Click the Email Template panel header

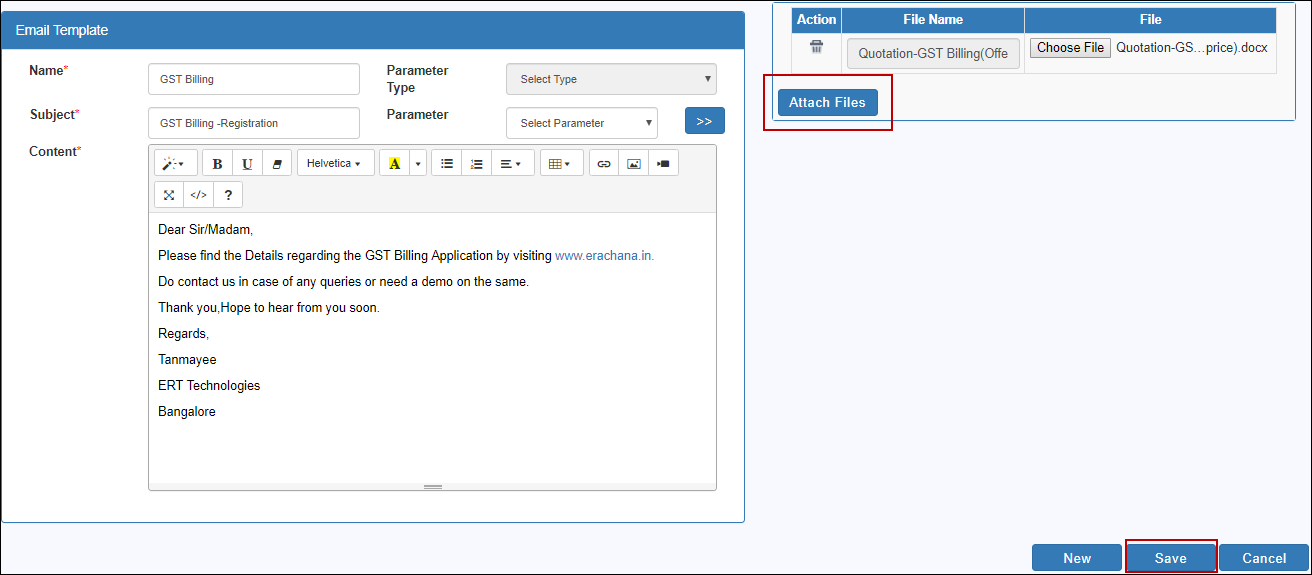click(x=373, y=30)
